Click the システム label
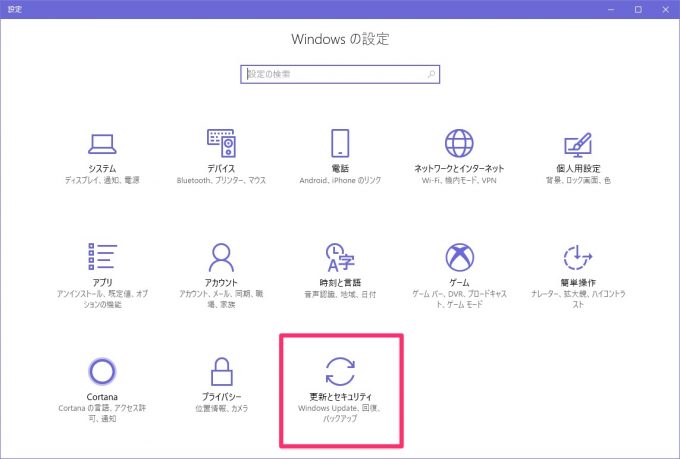Viewport: 680px width, 459px height. (x=102, y=168)
